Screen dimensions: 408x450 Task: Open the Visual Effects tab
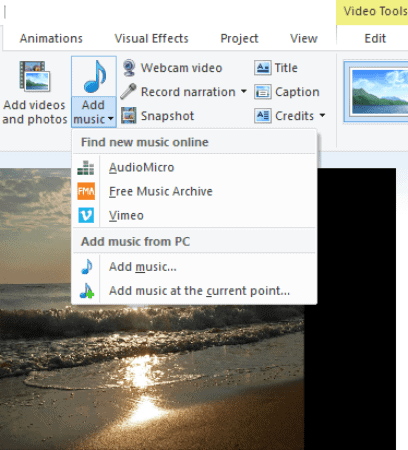151,38
